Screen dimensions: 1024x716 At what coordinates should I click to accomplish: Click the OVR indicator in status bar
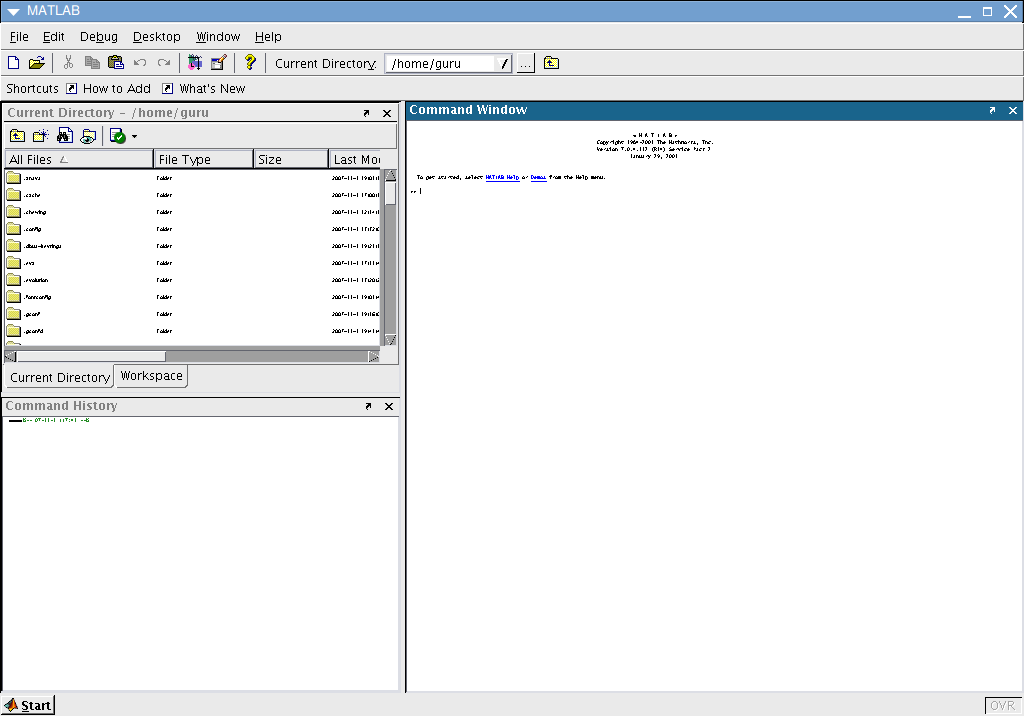tap(1002, 706)
